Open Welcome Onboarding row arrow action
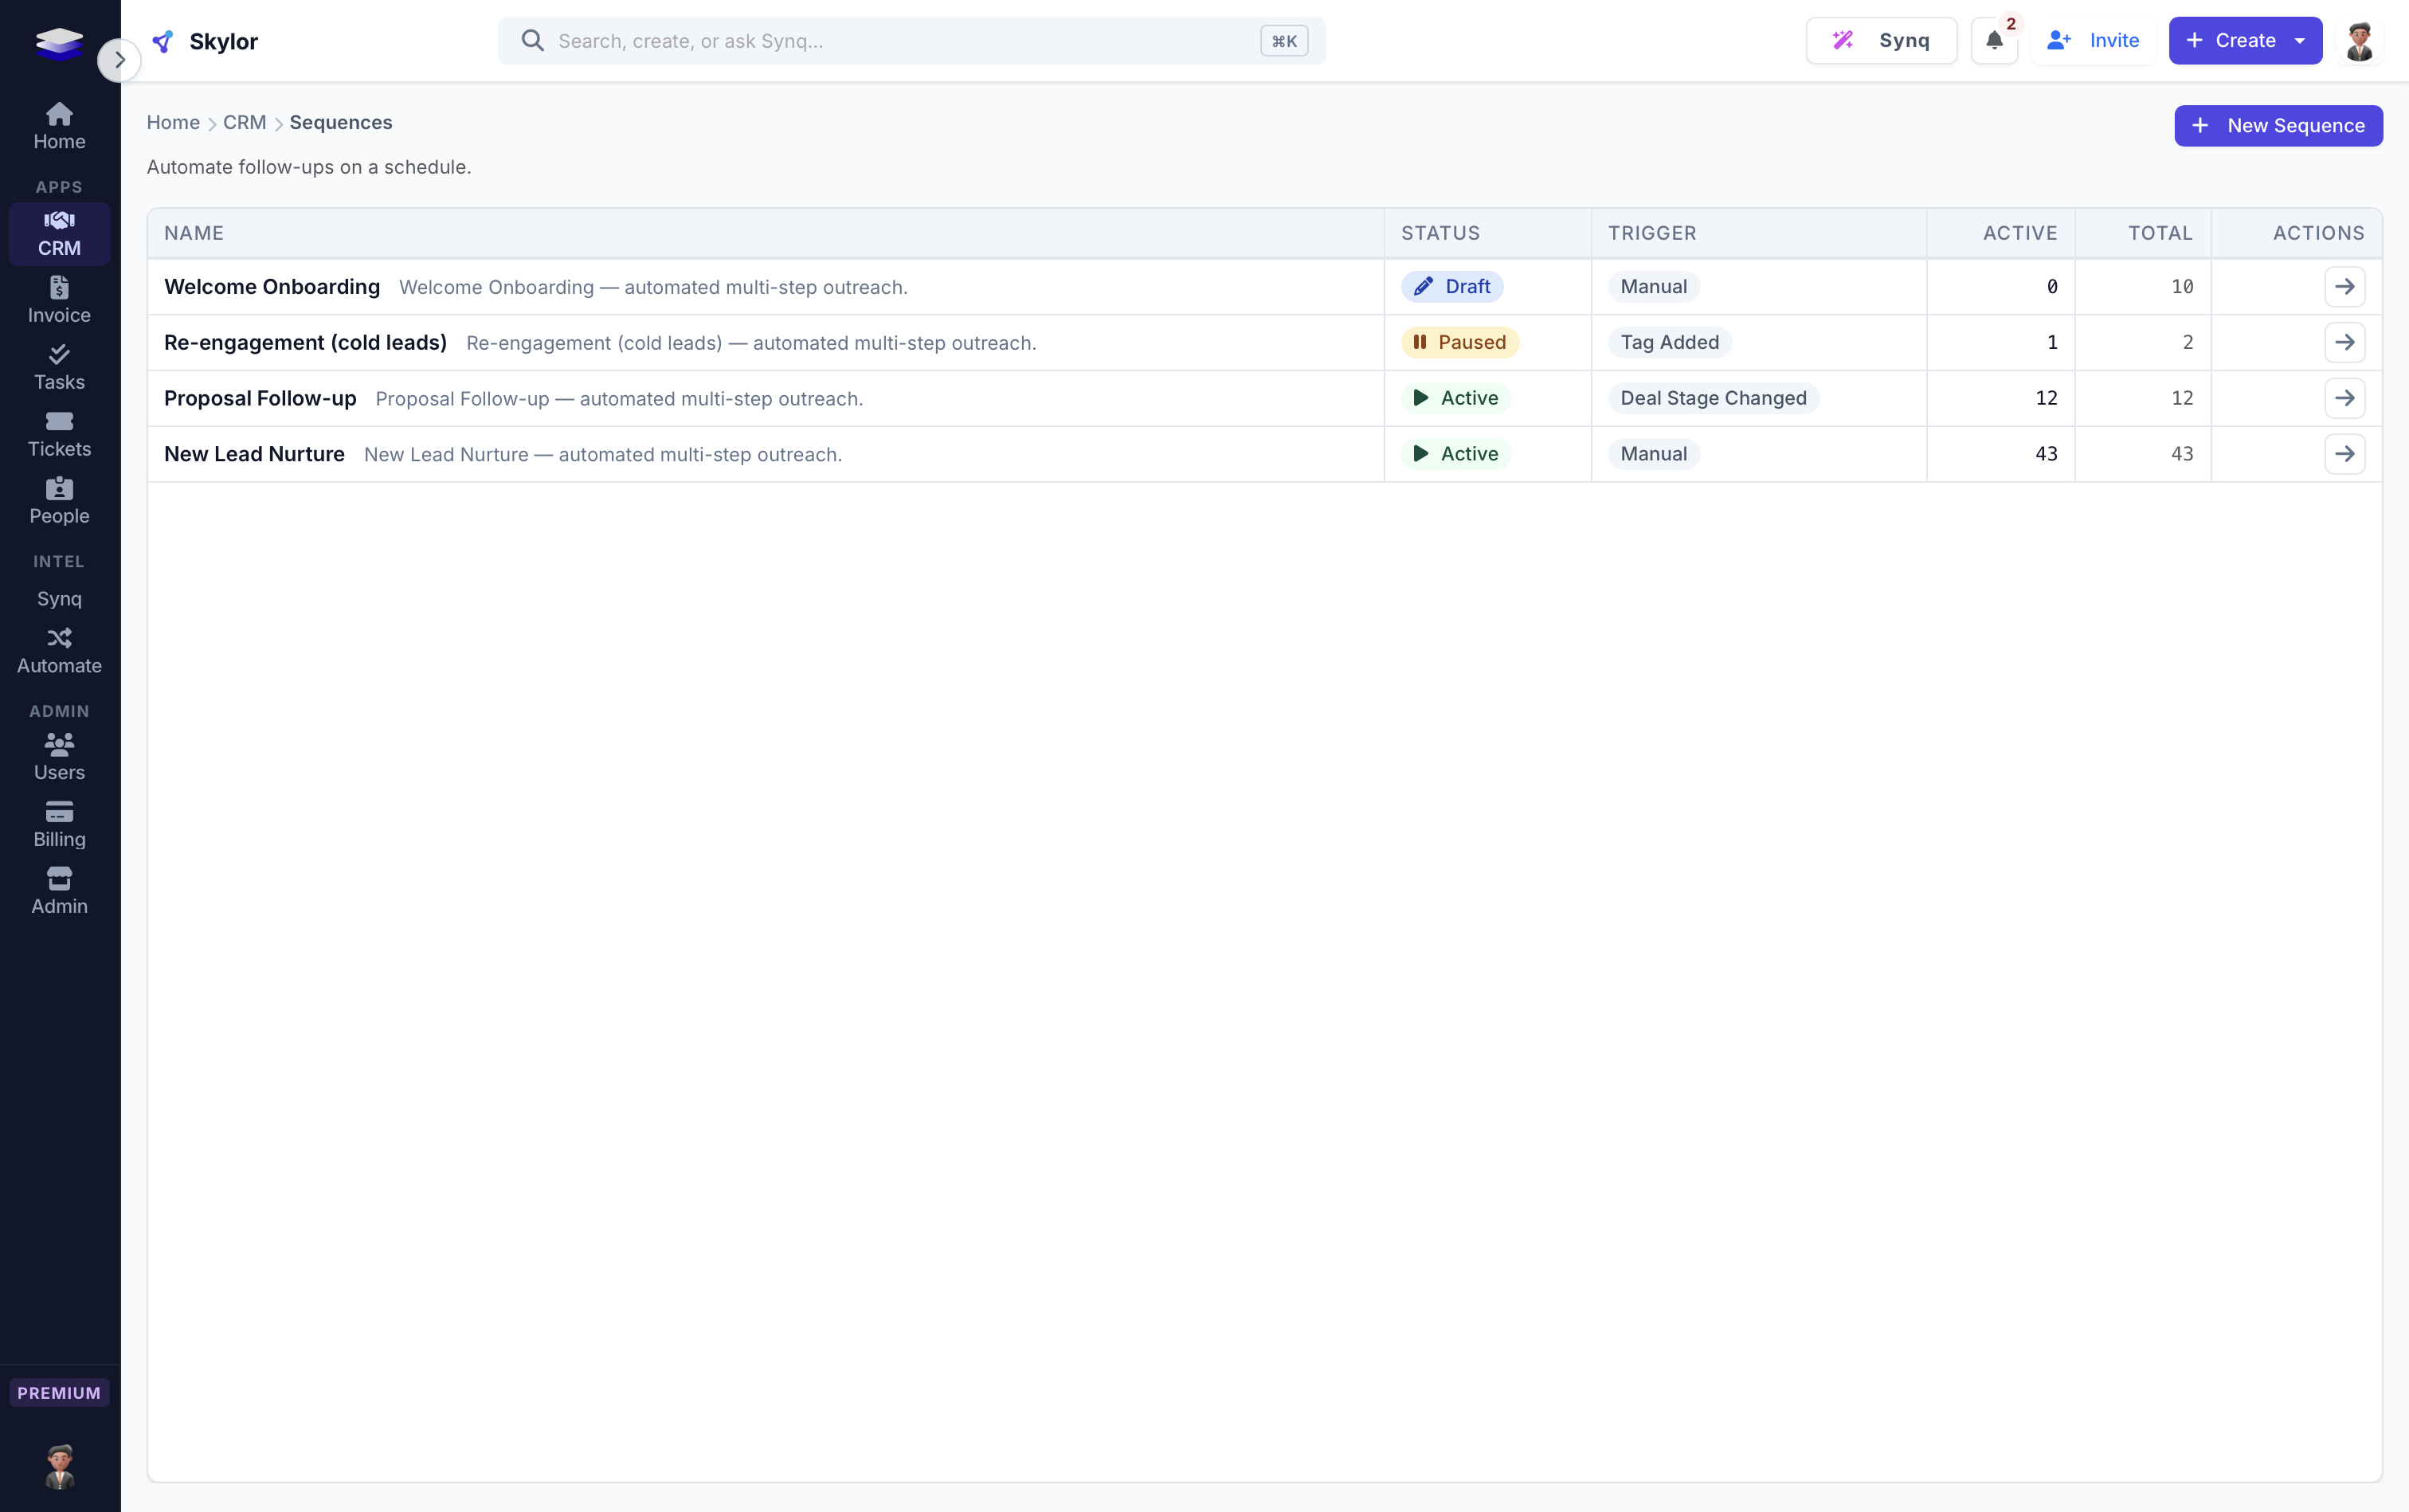The width and height of the screenshot is (2409, 1512). [2344, 287]
